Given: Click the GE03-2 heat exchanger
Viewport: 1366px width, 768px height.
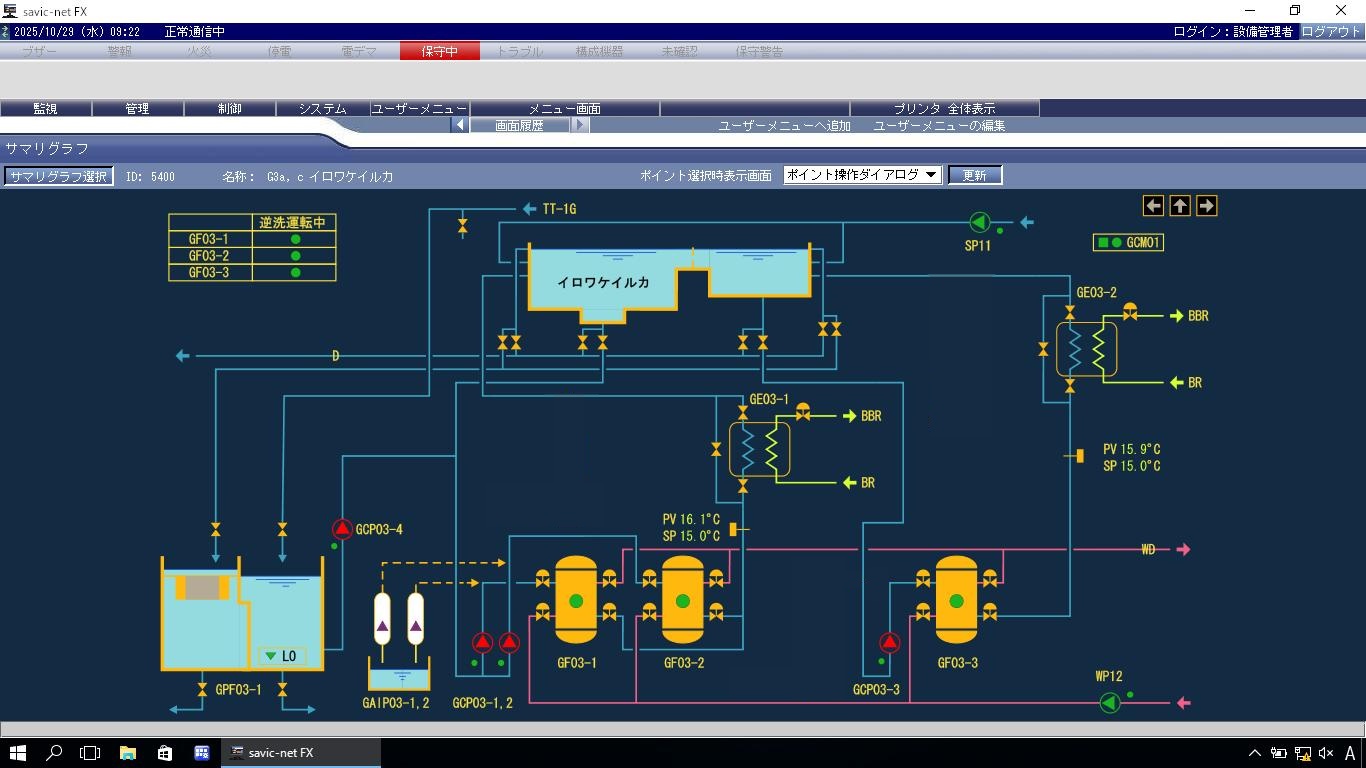Looking at the screenshot, I should (1086, 349).
